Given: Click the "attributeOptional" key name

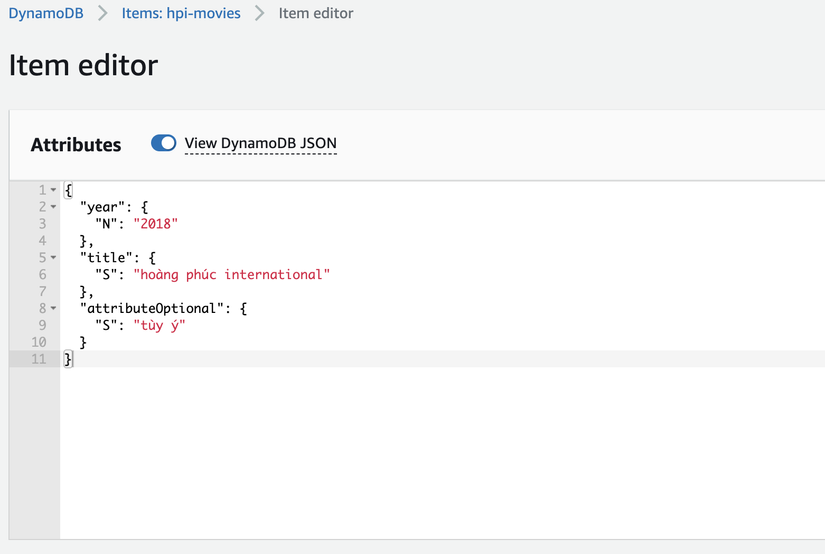Looking at the screenshot, I should point(150,308).
